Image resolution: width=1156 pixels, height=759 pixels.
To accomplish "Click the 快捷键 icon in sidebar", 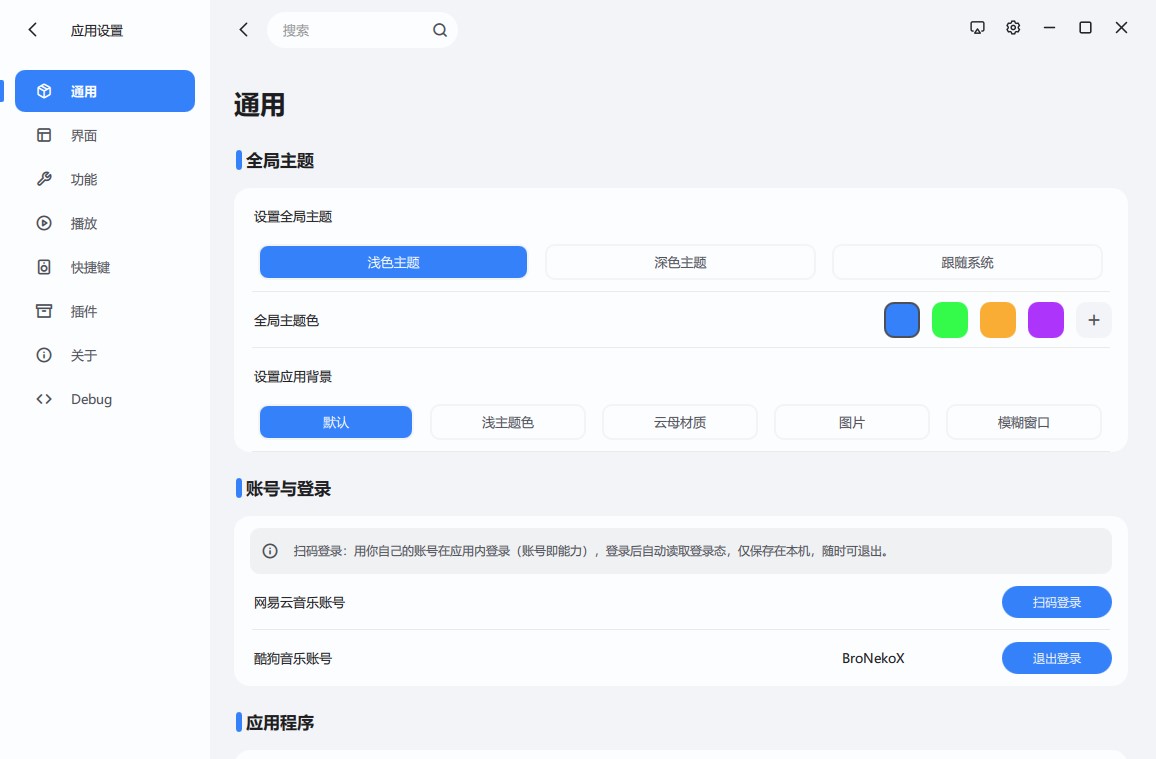I will click(x=44, y=267).
